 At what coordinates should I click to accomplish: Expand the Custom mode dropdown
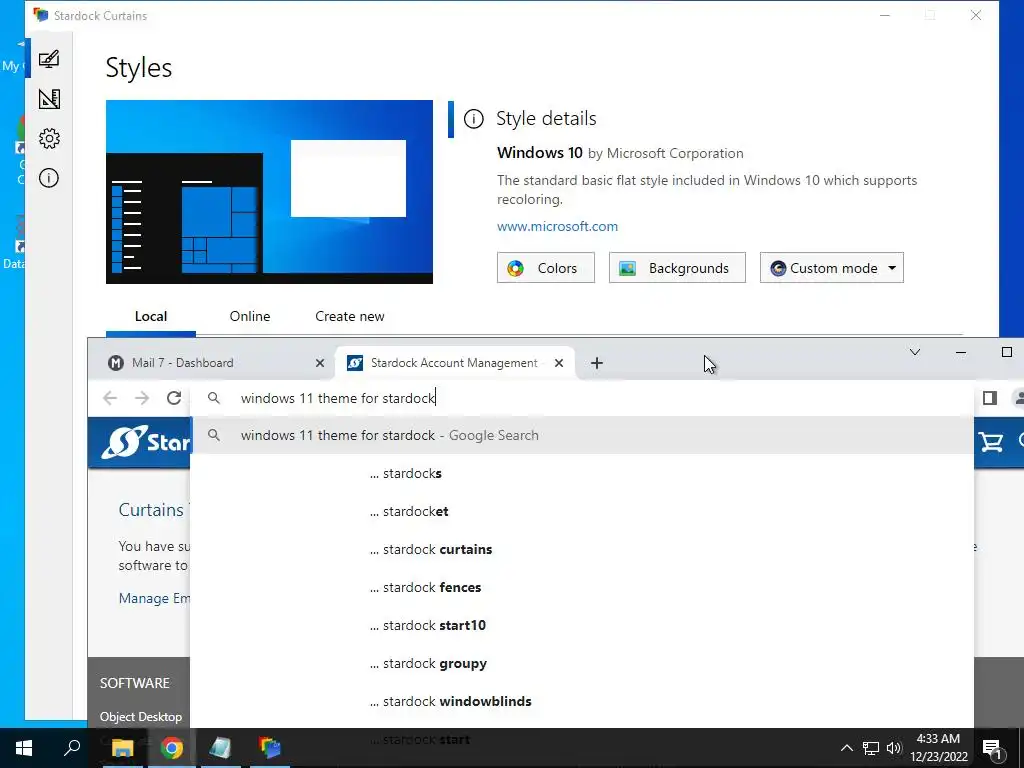coord(831,268)
